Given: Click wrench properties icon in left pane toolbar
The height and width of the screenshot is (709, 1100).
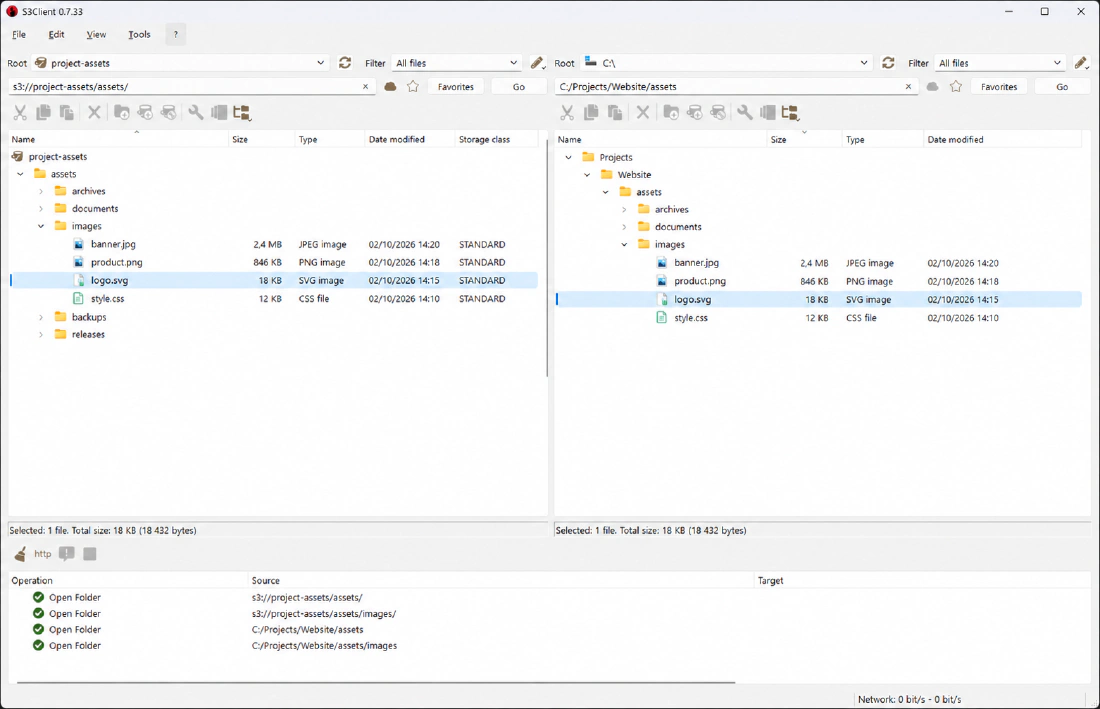Looking at the screenshot, I should (196, 112).
